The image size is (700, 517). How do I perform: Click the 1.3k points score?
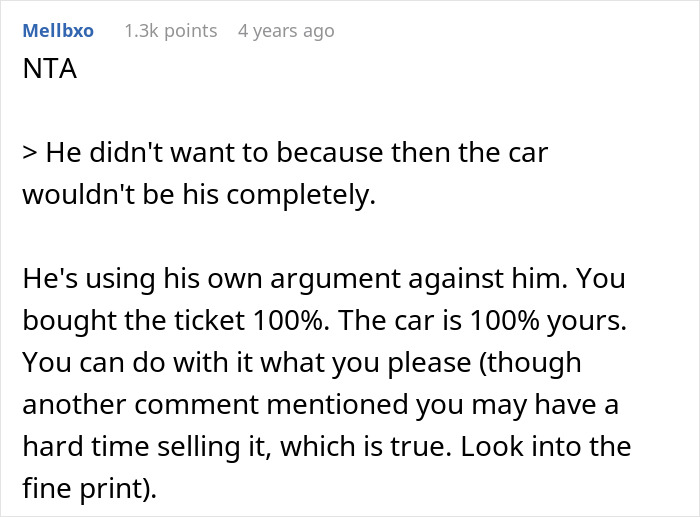click(x=170, y=31)
